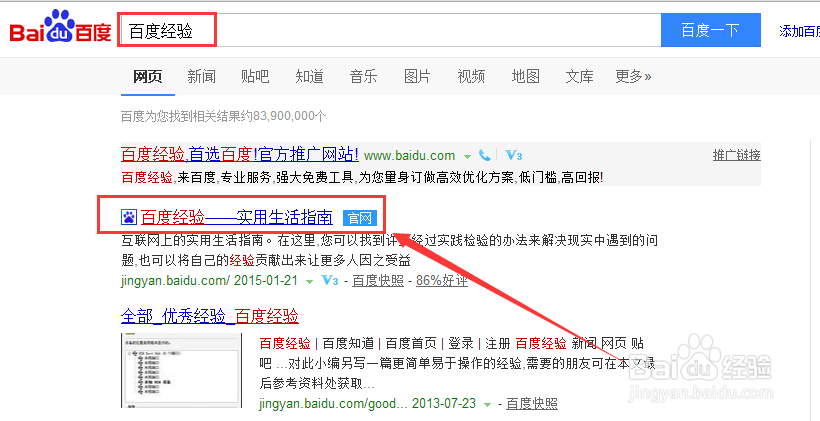Click the www.baidu.com green URL
Screen dimensions: 820x421
click(x=409, y=155)
